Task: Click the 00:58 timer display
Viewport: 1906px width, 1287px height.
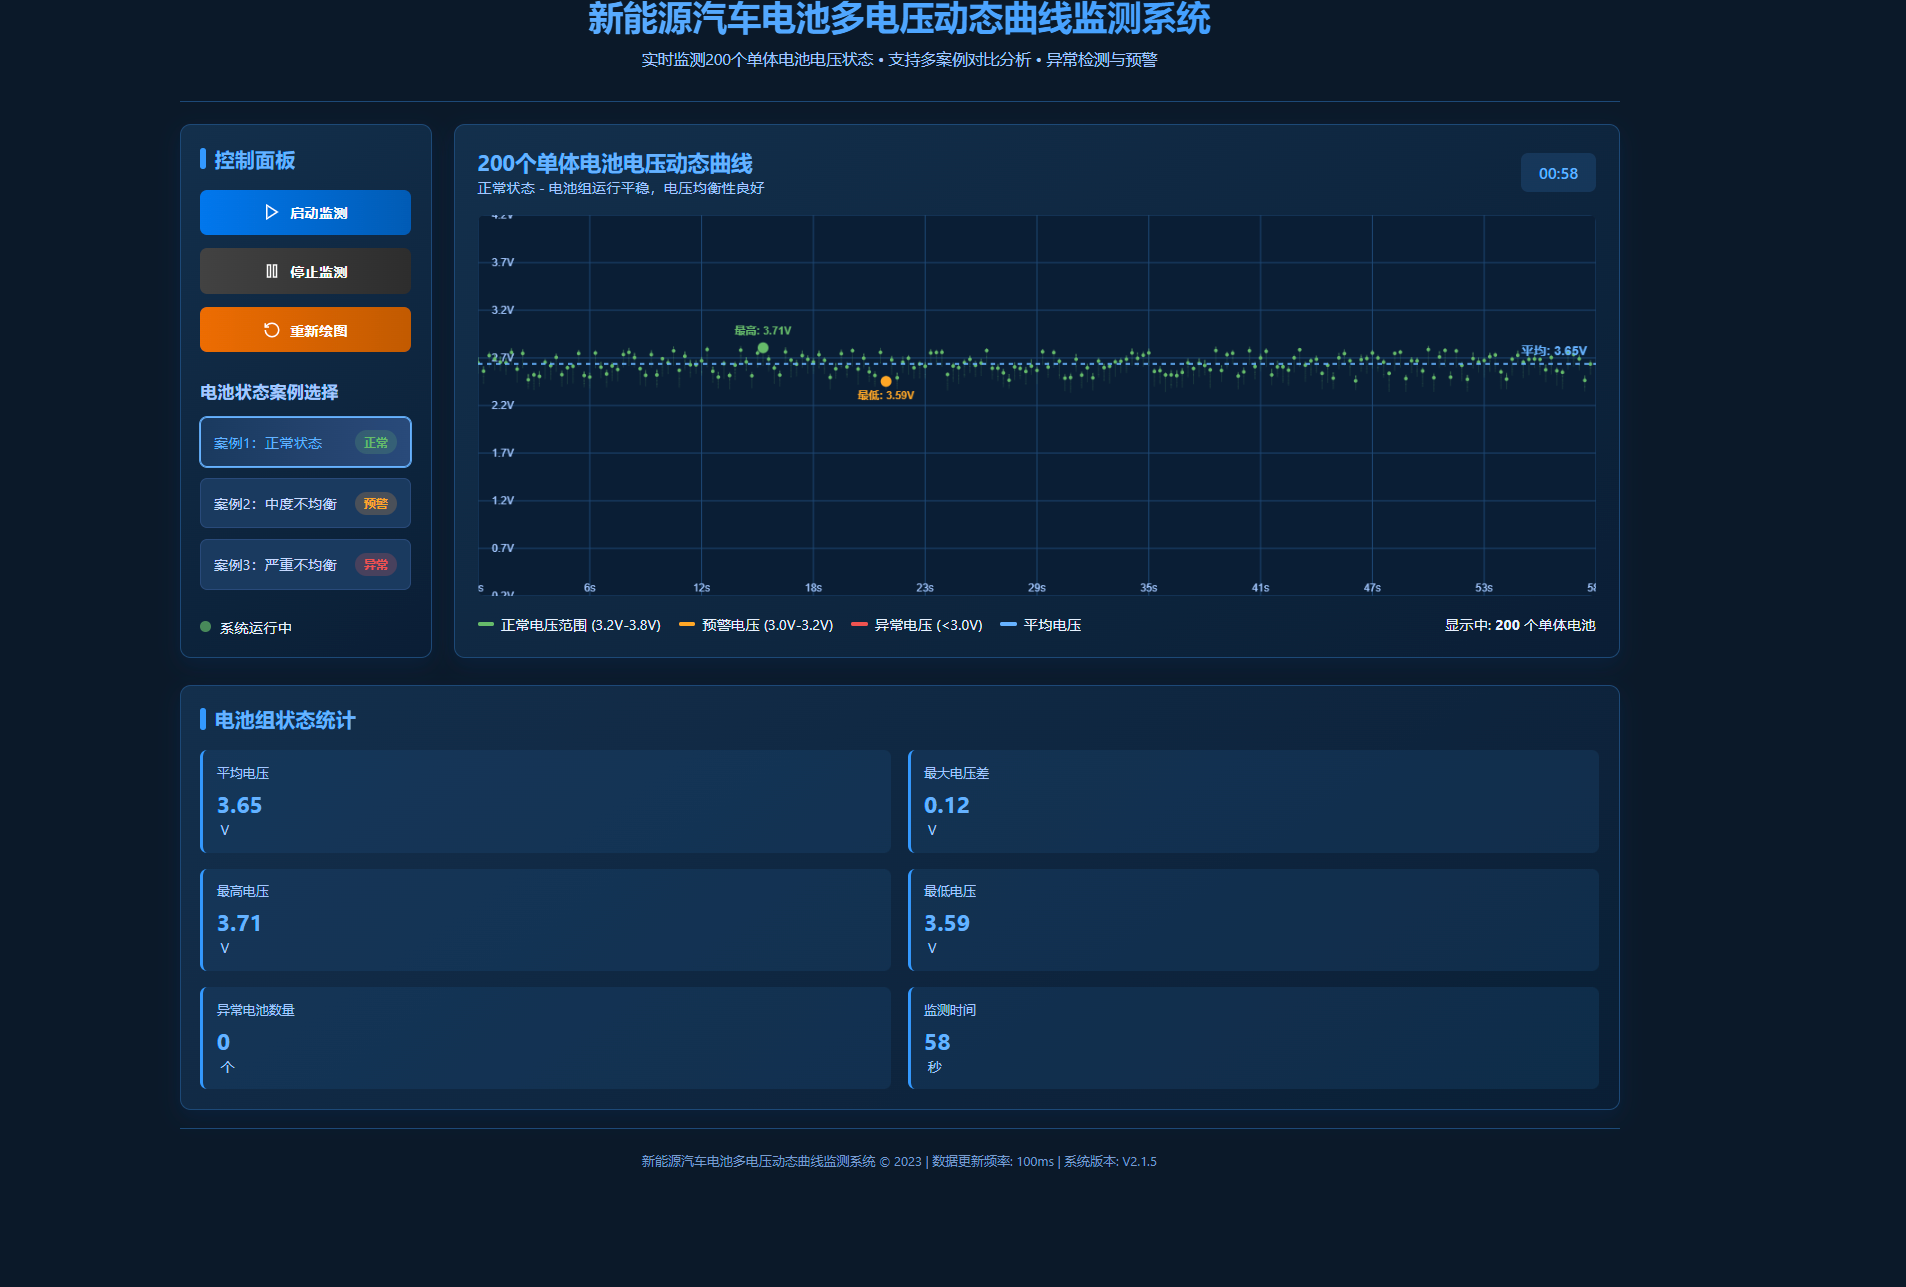Action: point(1558,173)
